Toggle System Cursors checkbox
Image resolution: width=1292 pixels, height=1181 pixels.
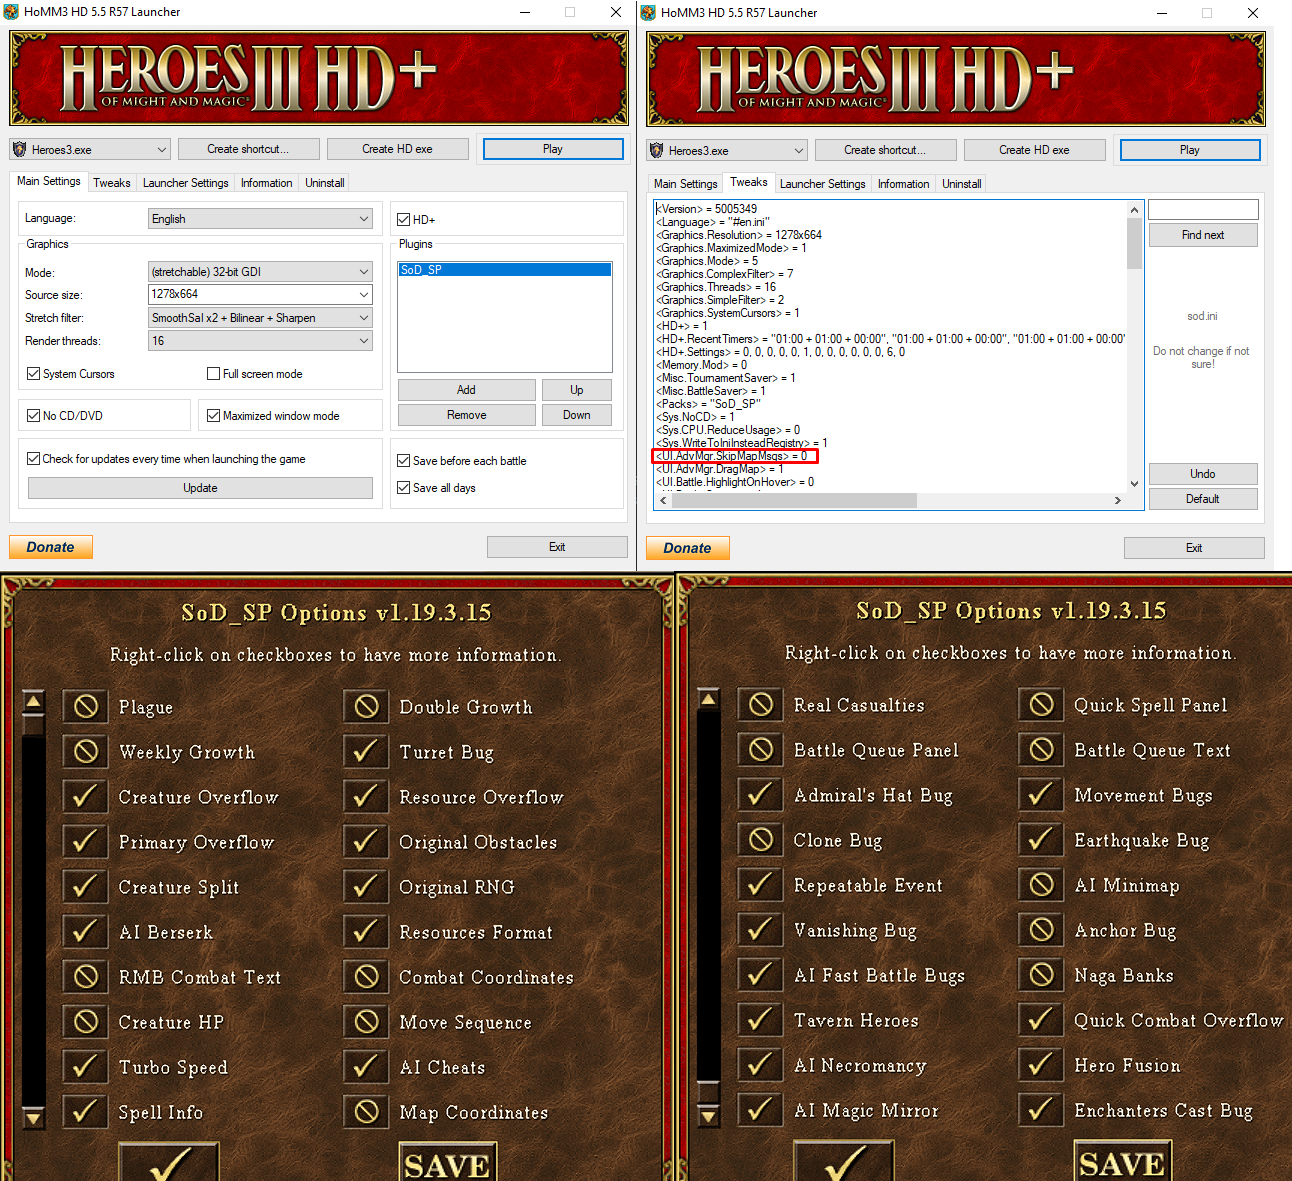(34, 374)
